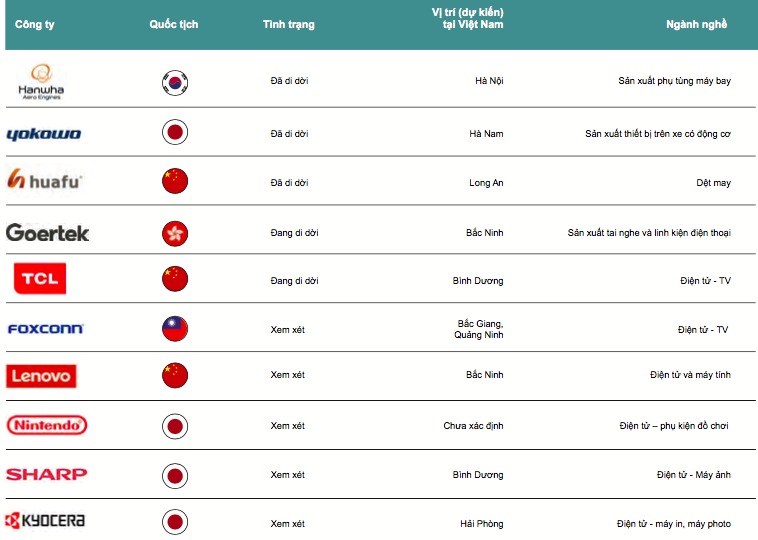
Task: Click the Yokowo company logo
Action: [x=44, y=134]
